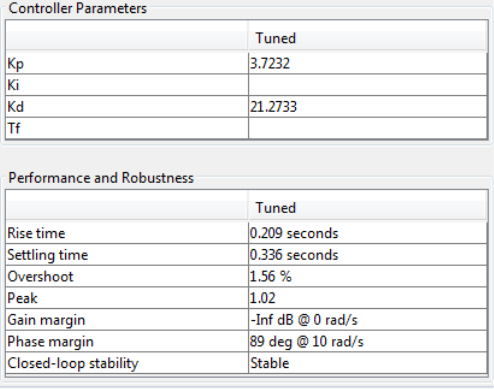Select the Closed-loop stability Stable cell

[x=368, y=363]
